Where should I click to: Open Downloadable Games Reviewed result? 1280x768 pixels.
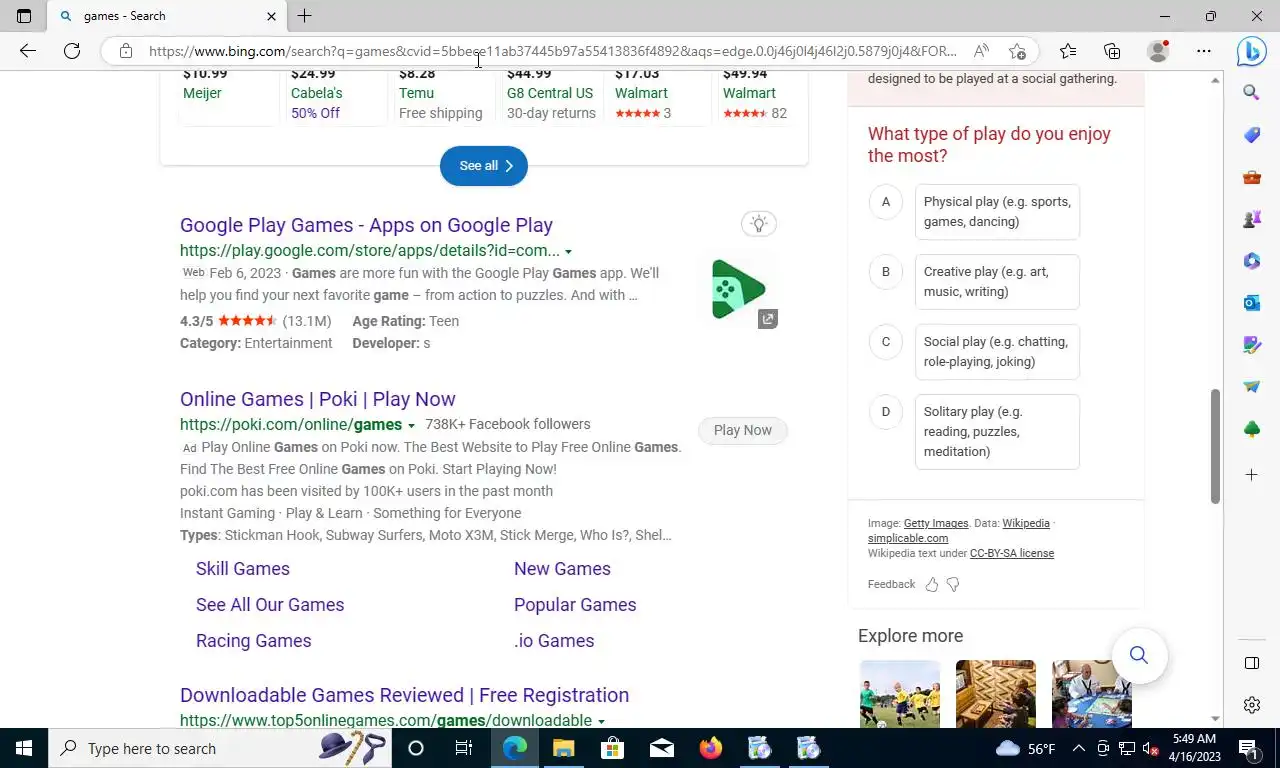tap(404, 695)
